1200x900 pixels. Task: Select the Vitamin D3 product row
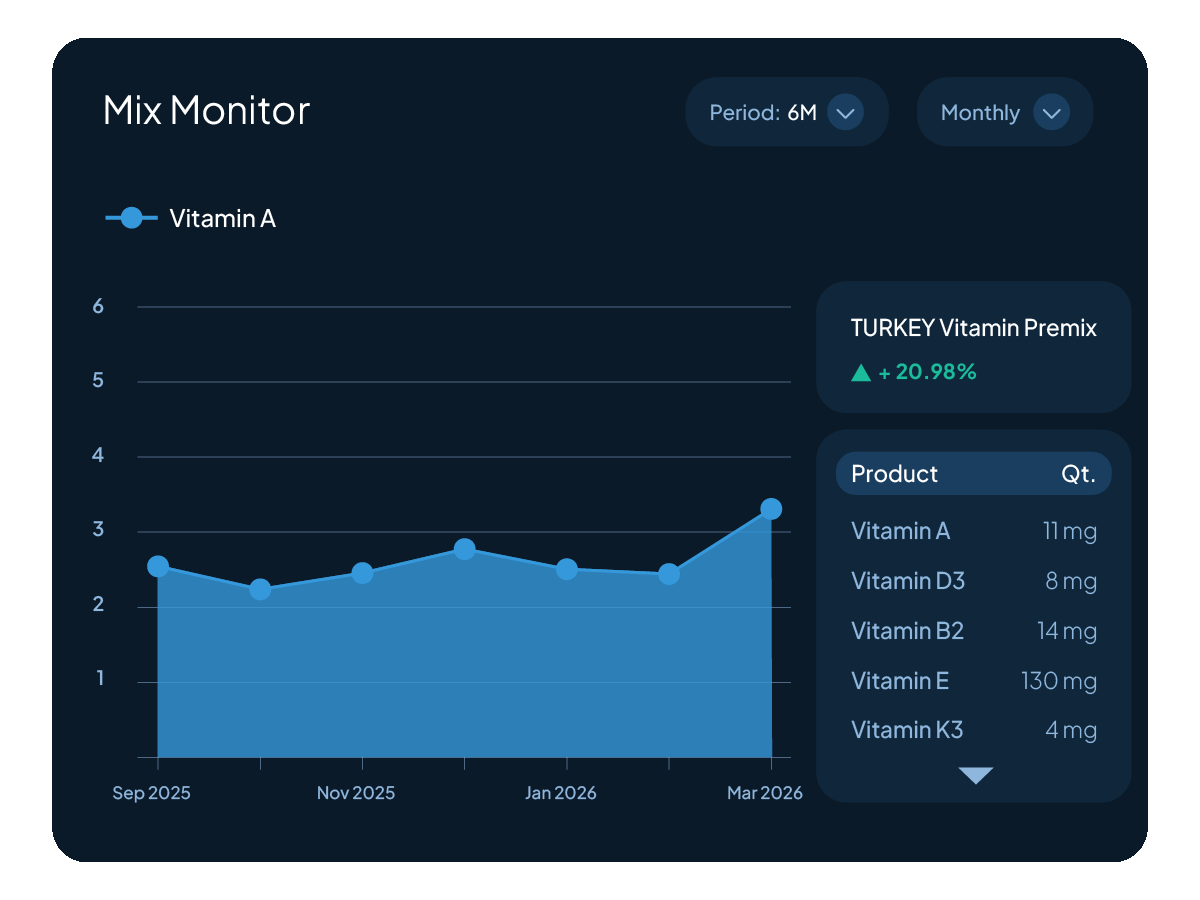973,581
